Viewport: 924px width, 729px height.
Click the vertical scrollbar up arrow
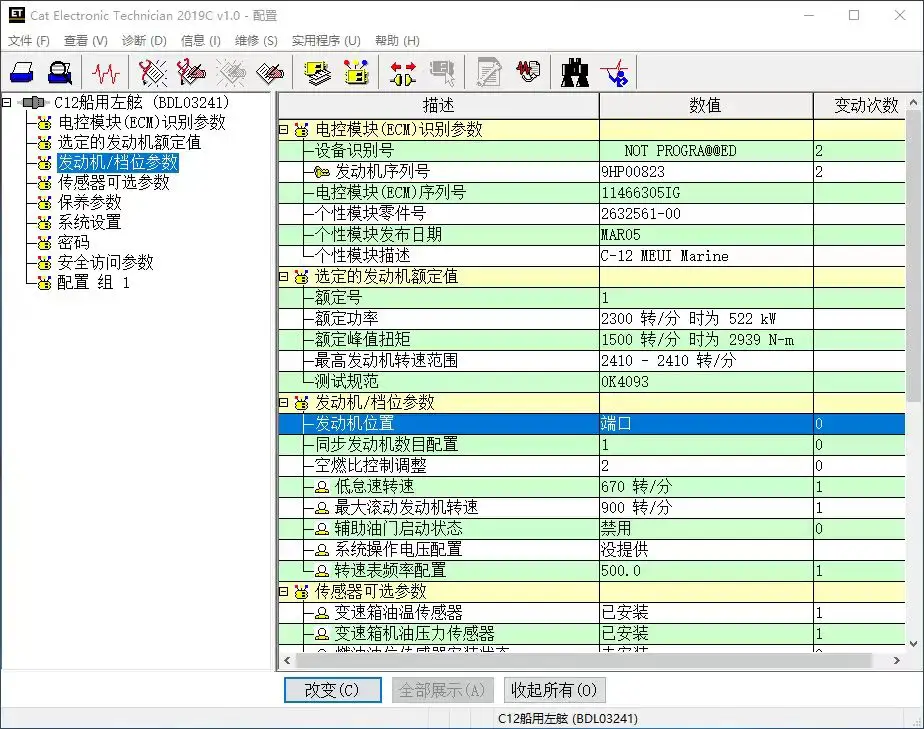[914, 102]
